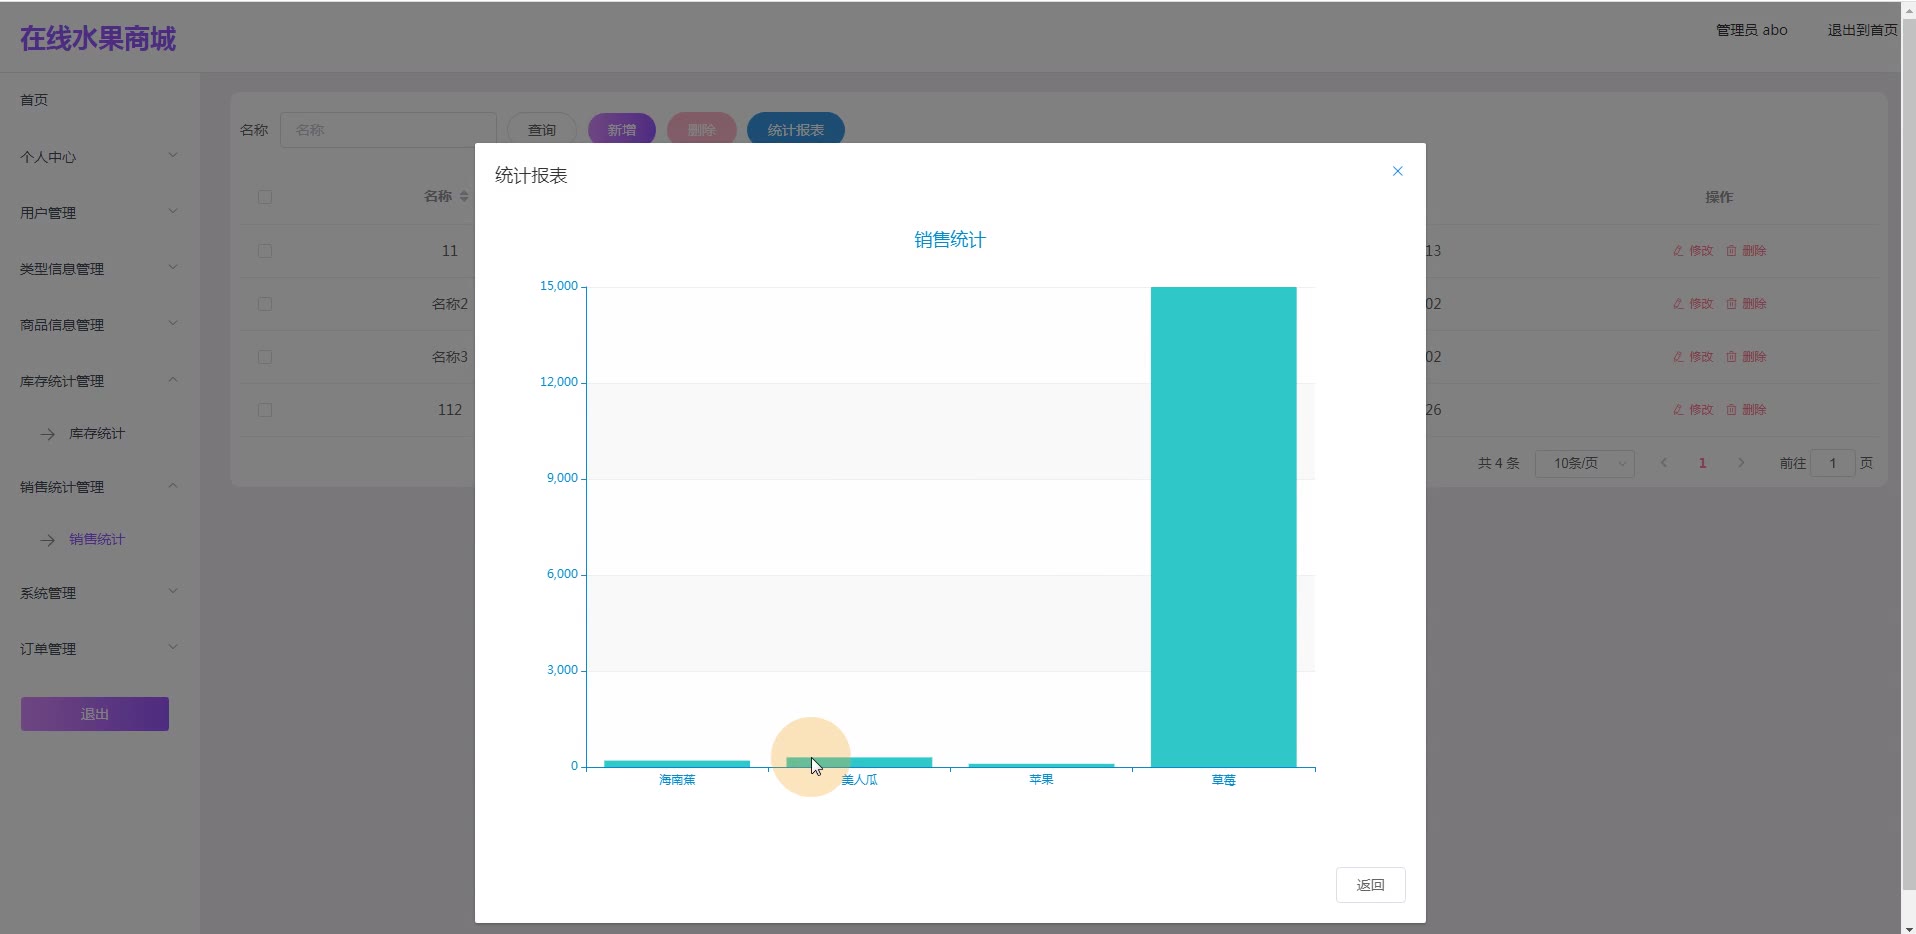This screenshot has height=934, width=1916.
Task: Expand the 商品信息管理 sidebar menu
Action: (x=99, y=325)
